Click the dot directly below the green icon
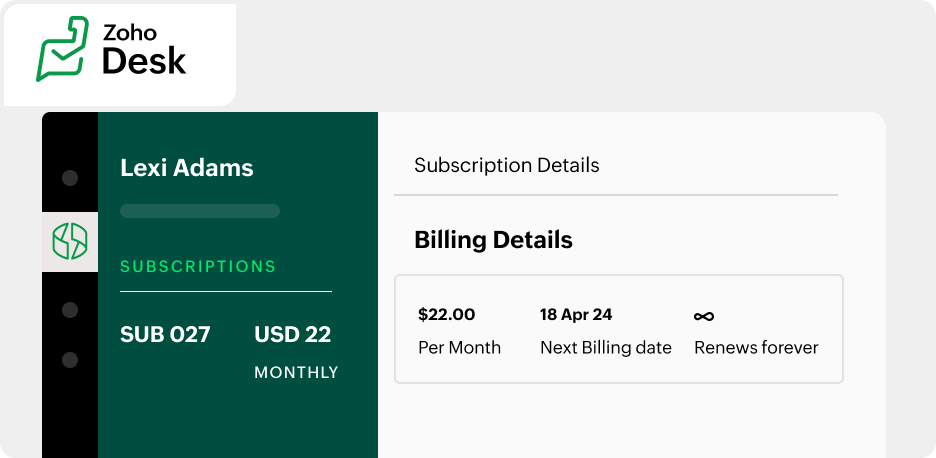936x458 pixels. click(70, 310)
